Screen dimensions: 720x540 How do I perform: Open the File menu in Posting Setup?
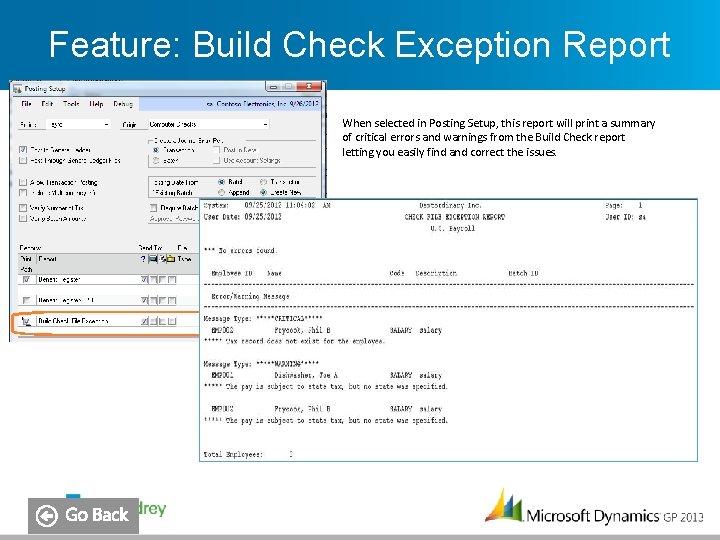tap(26, 104)
